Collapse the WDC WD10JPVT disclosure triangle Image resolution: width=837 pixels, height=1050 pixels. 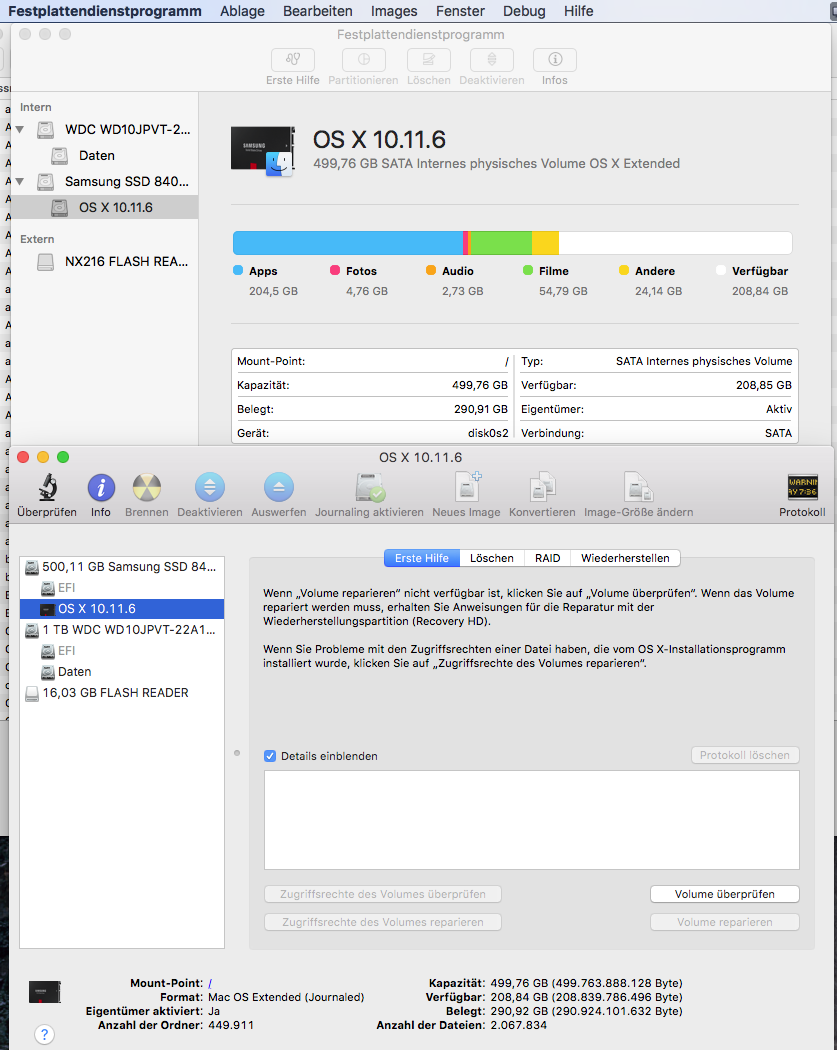(20, 129)
